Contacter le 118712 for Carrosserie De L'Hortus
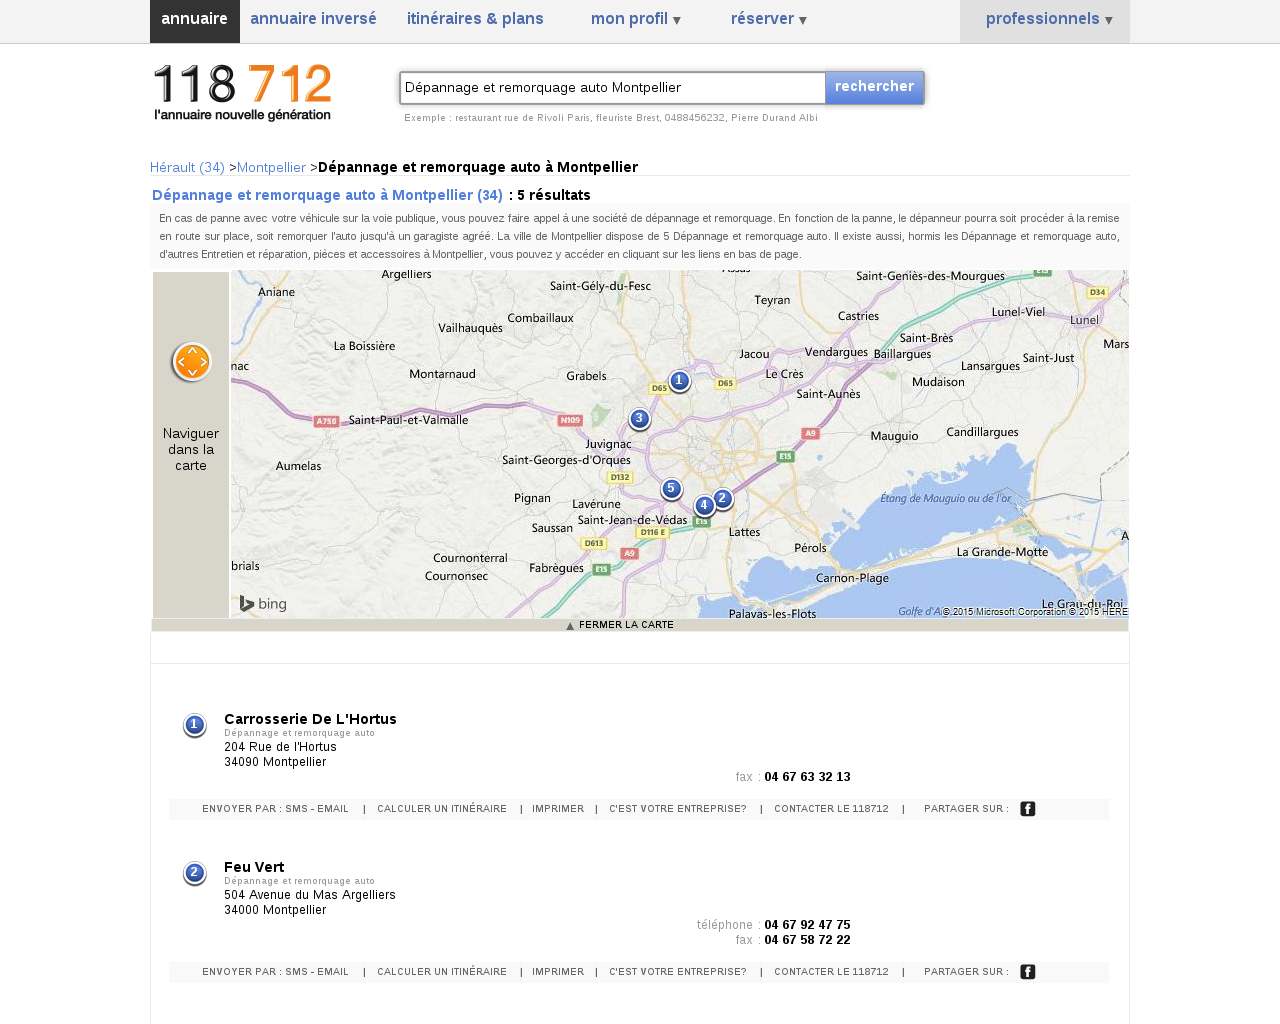Viewport: 1280px width, 1024px height. pos(831,809)
